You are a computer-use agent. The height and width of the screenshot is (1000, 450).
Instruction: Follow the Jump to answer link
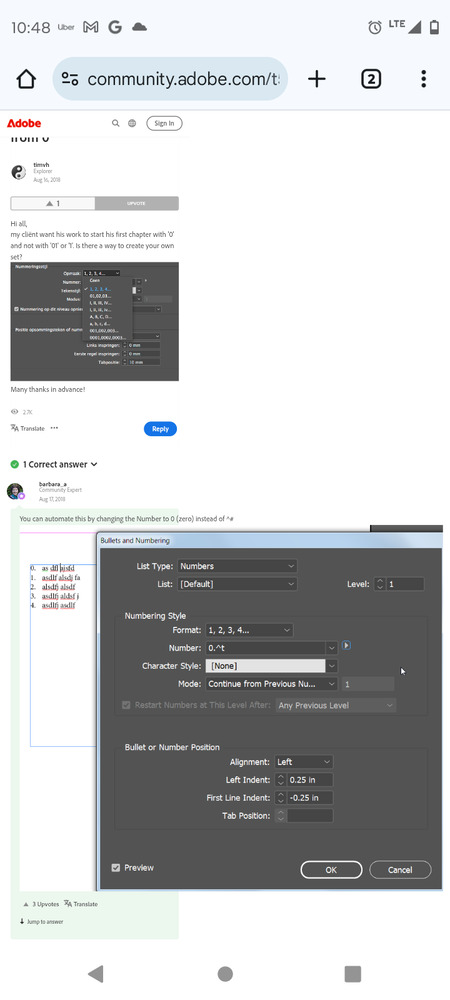pos(41,922)
